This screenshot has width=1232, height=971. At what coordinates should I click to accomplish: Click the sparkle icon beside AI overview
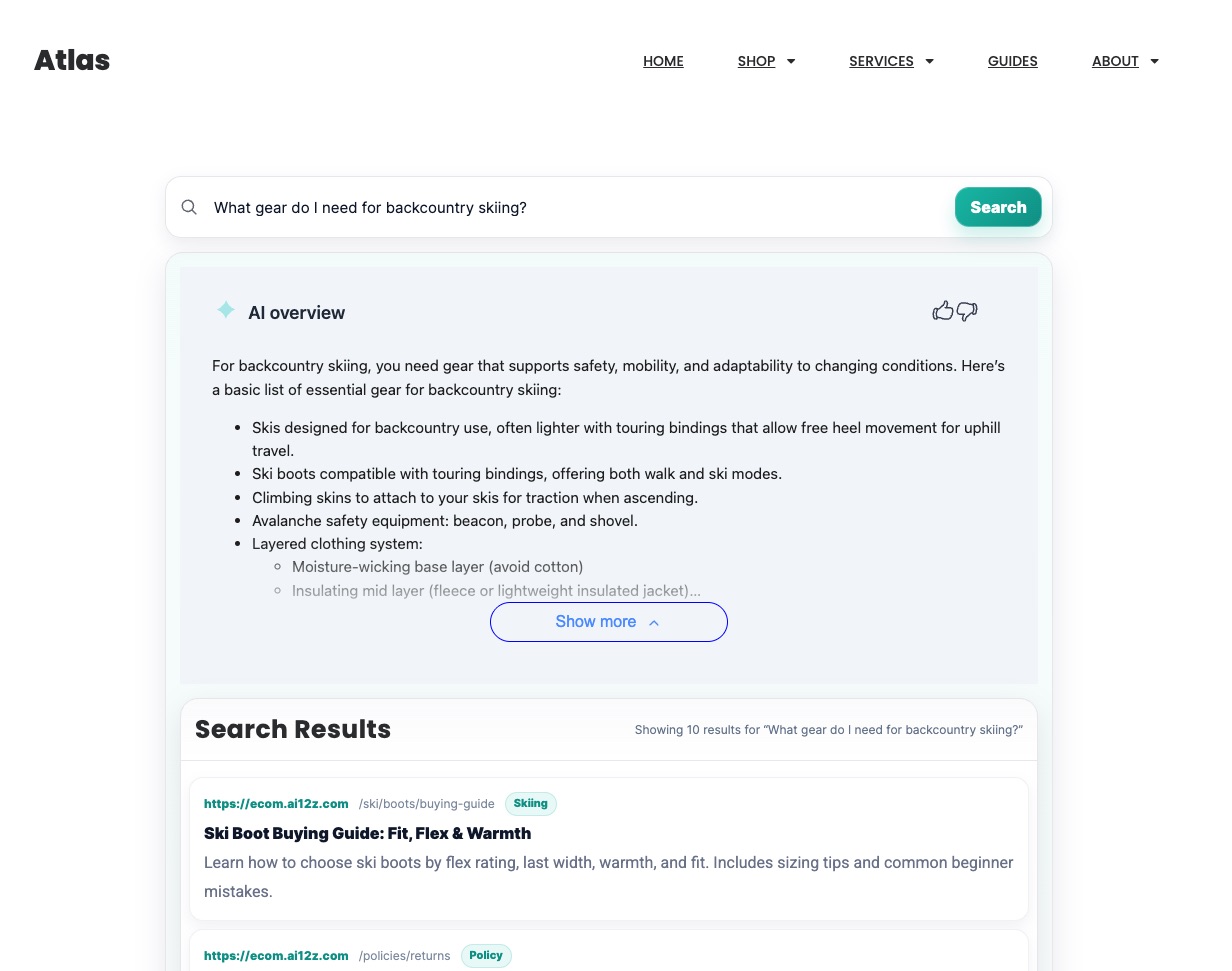(x=226, y=310)
